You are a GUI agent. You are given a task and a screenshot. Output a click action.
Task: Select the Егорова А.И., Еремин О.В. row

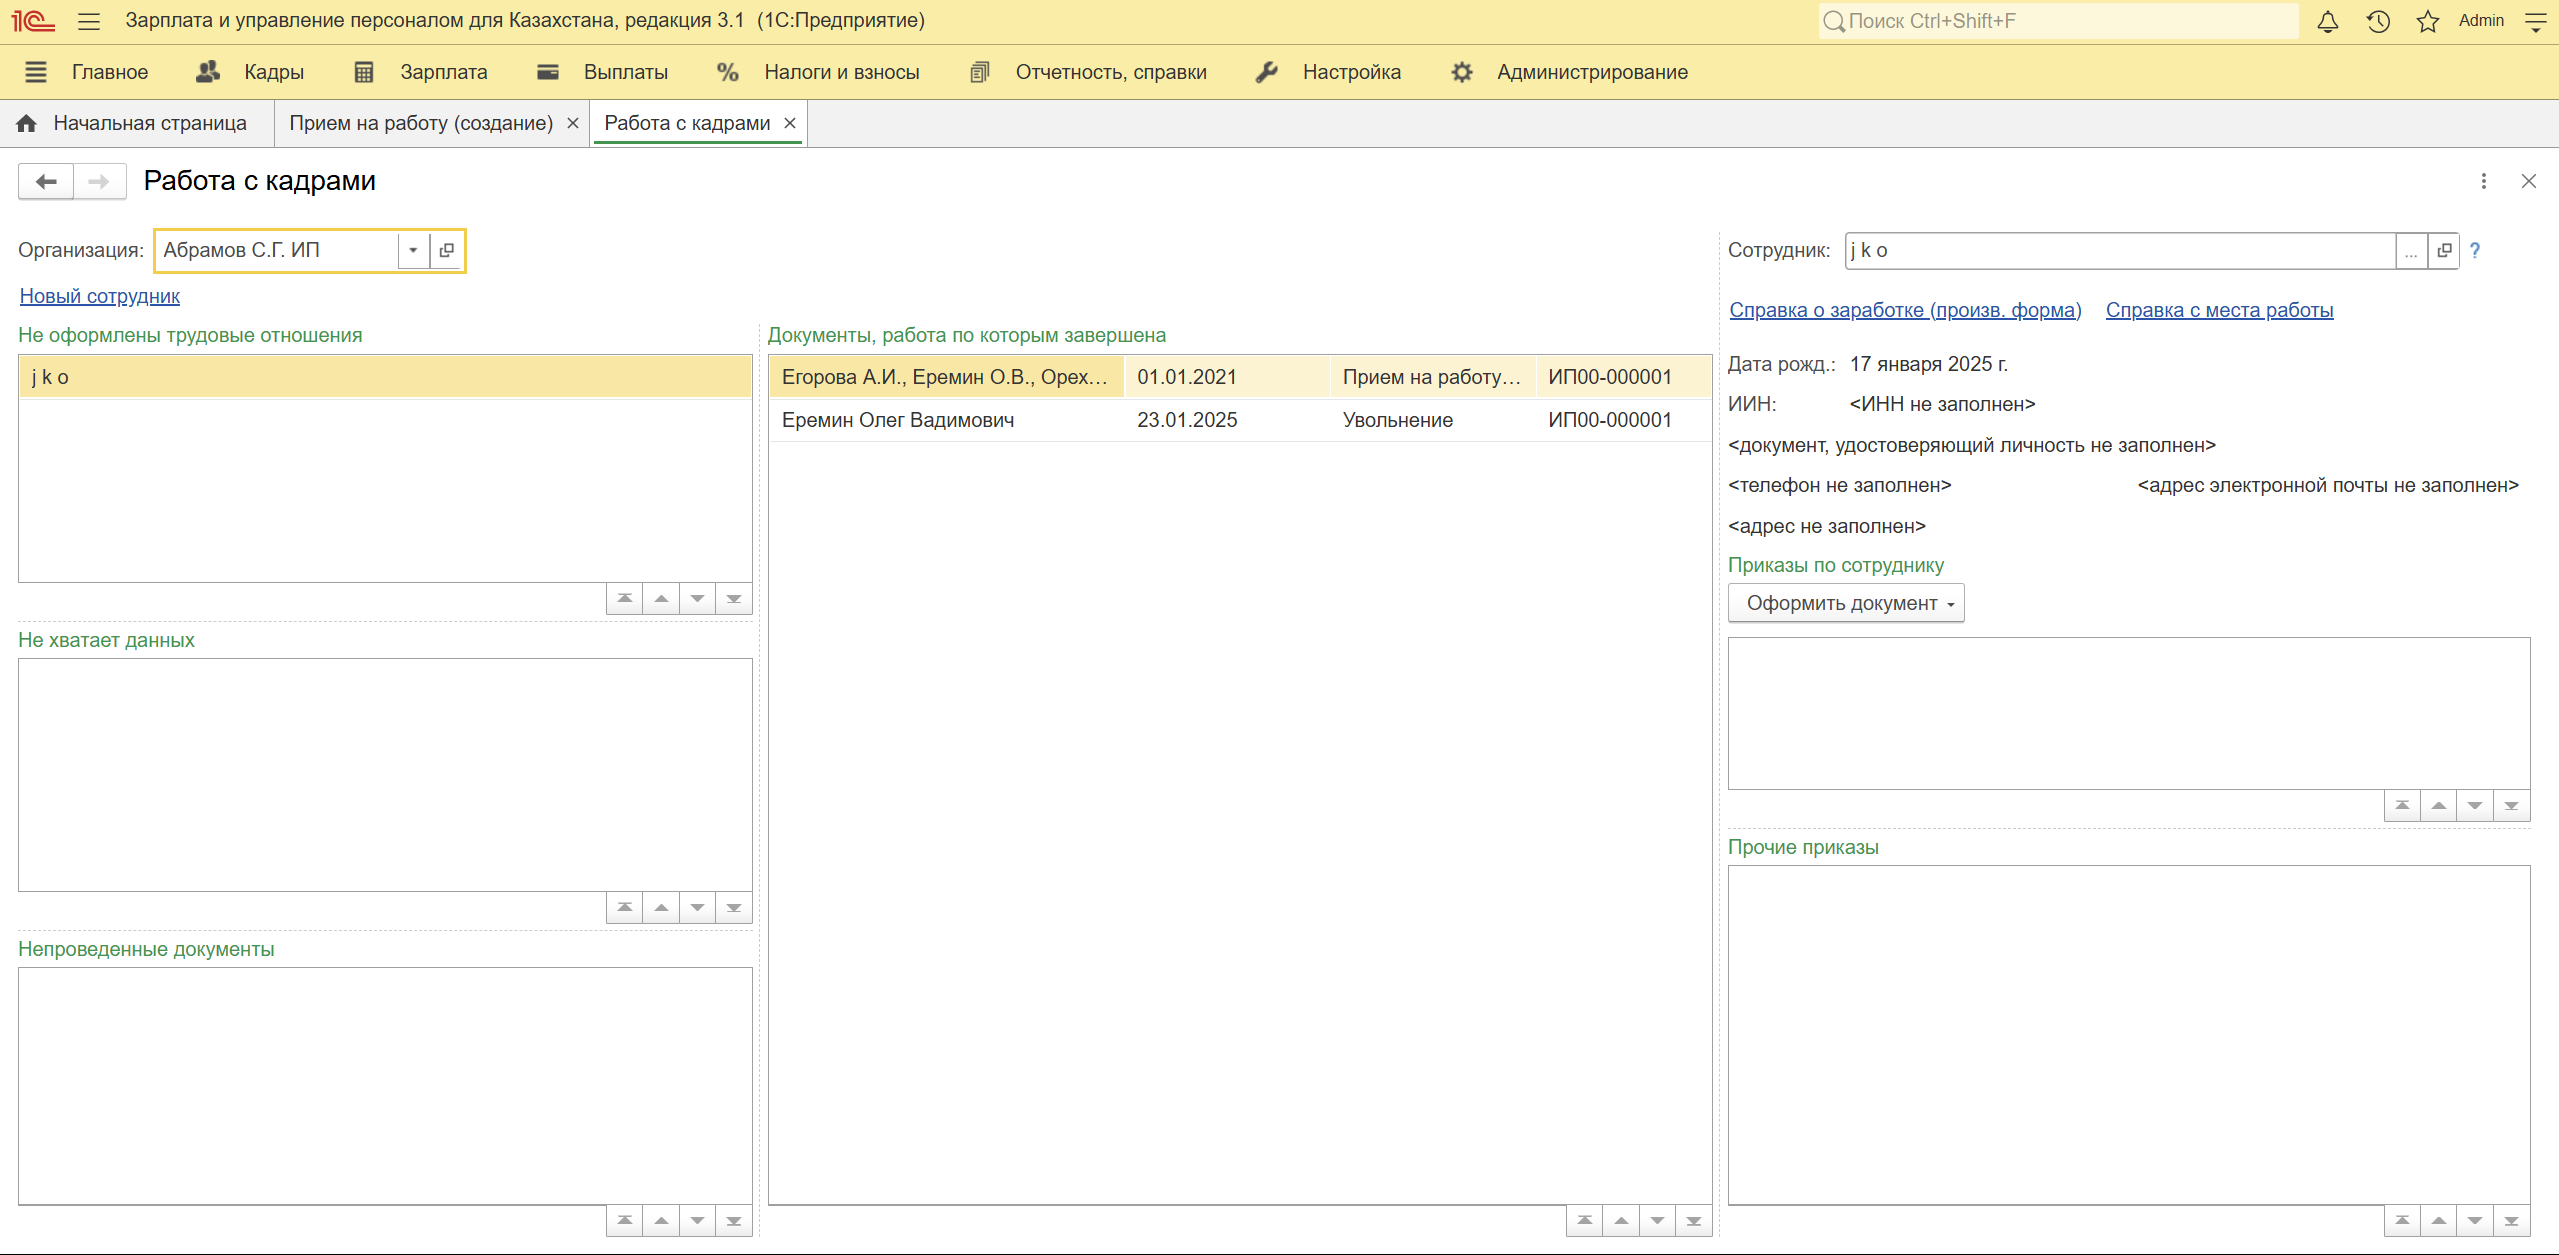pos(1240,377)
